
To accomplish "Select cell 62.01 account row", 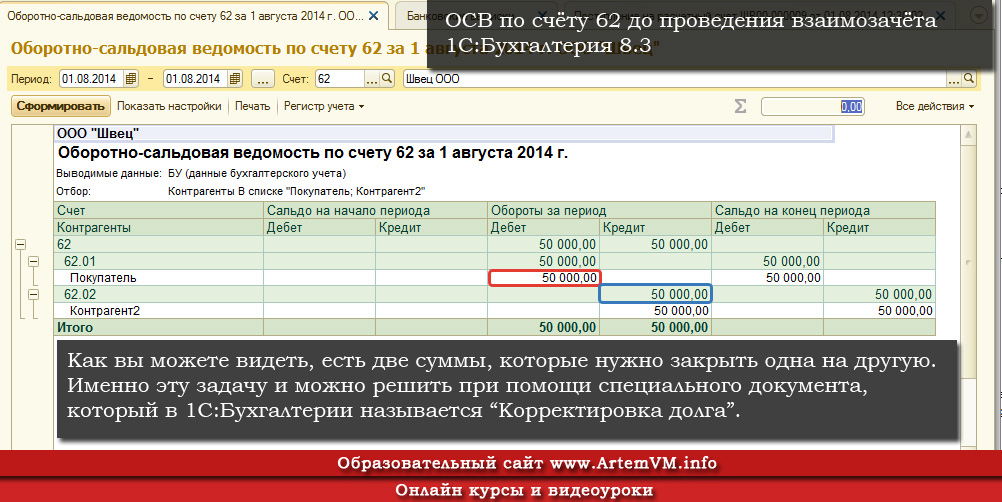I will pyautogui.click(x=159, y=261).
